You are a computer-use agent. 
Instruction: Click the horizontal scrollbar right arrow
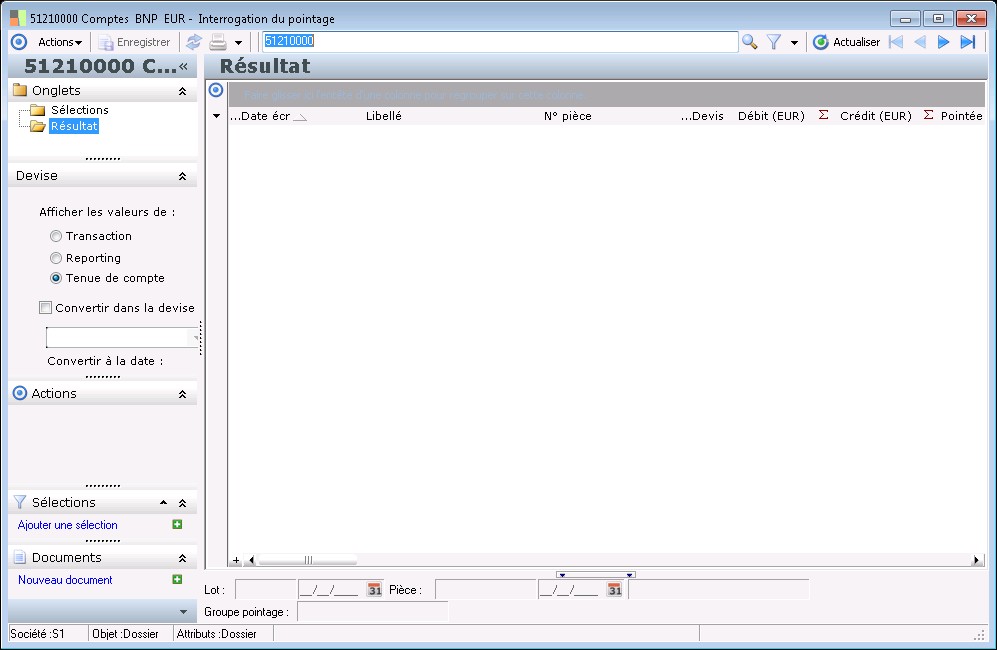tap(977, 560)
